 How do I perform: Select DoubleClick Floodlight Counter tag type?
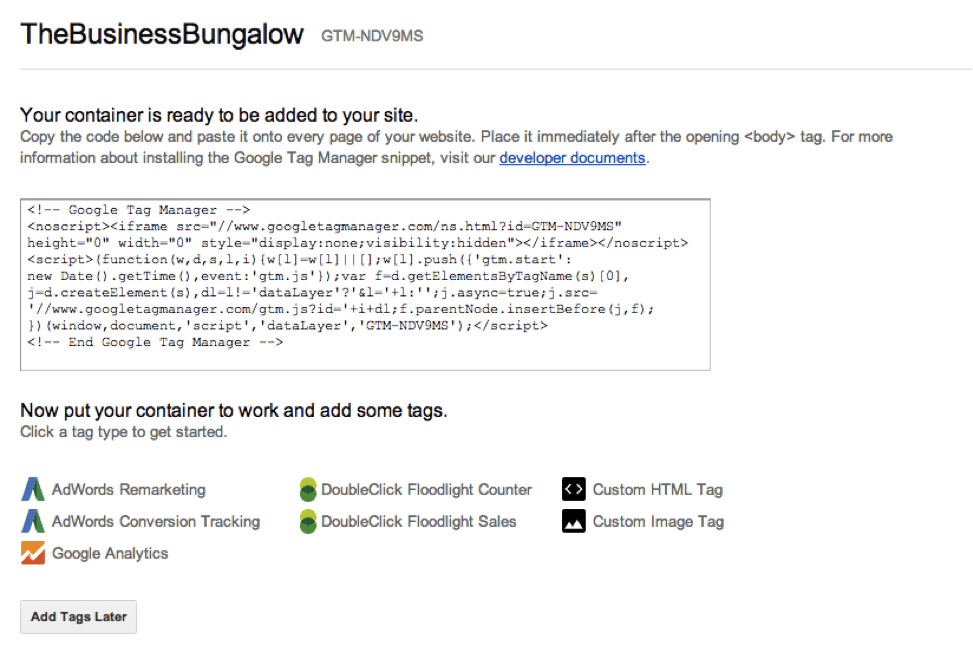point(426,490)
